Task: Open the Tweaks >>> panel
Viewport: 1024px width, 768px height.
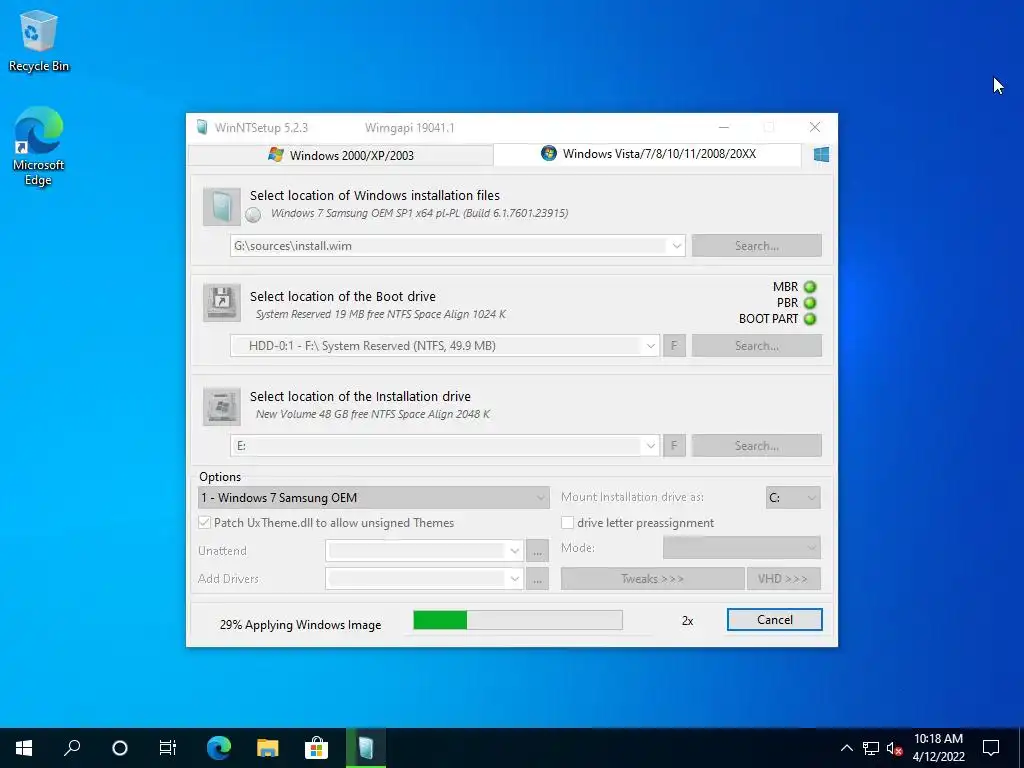Action: coord(652,579)
